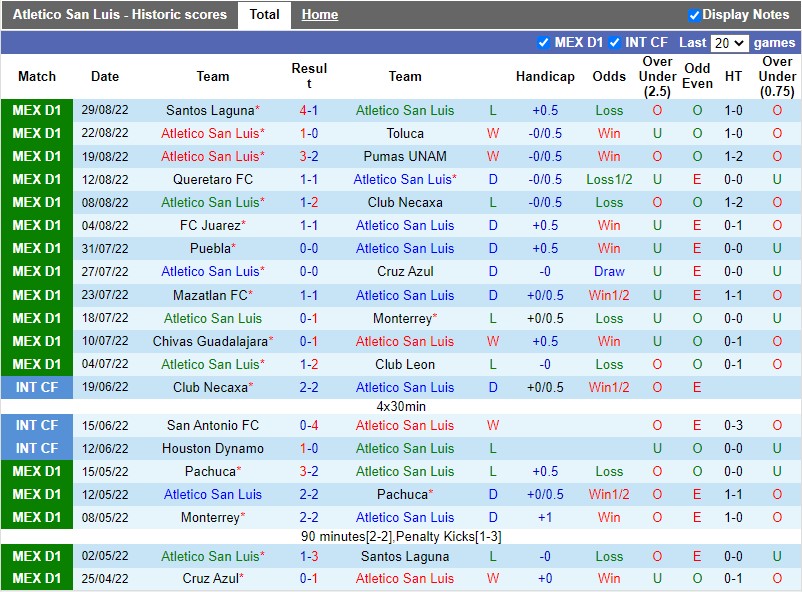This screenshot has height=592, width=802.
Task: Toggle the Display Notes checkbox
Action: [694, 15]
